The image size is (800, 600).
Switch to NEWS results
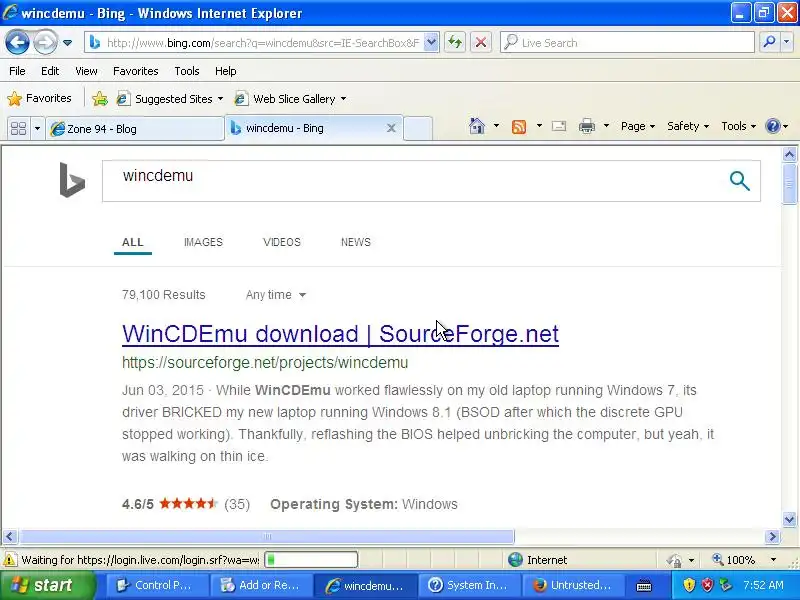coord(356,242)
